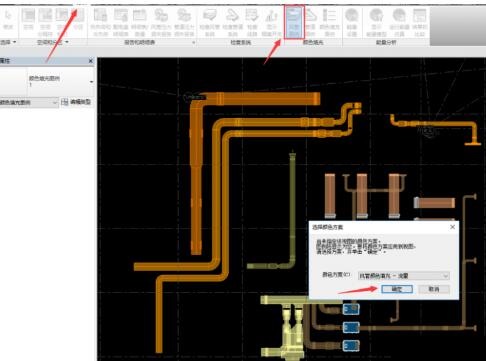Click Cancel in color scheme dialog

[434, 289]
